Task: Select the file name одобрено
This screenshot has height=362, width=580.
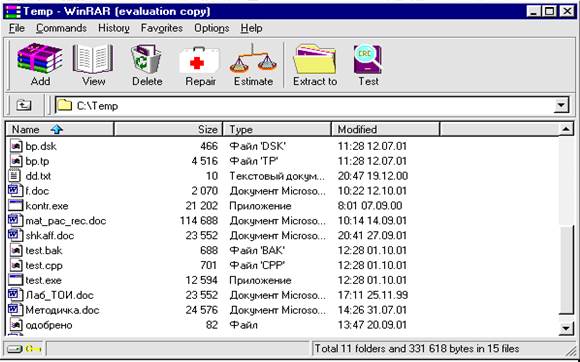Action: 49,325
